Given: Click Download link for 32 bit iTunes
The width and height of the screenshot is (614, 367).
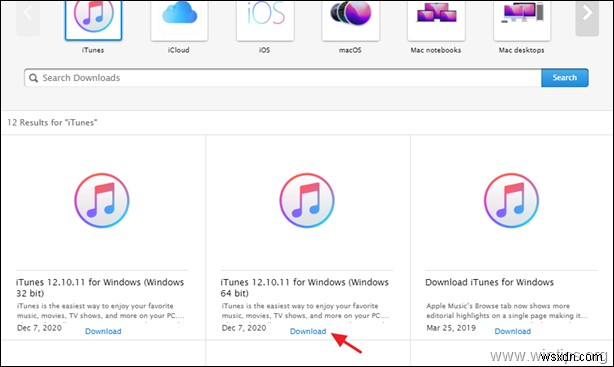Looking at the screenshot, I should [x=103, y=331].
